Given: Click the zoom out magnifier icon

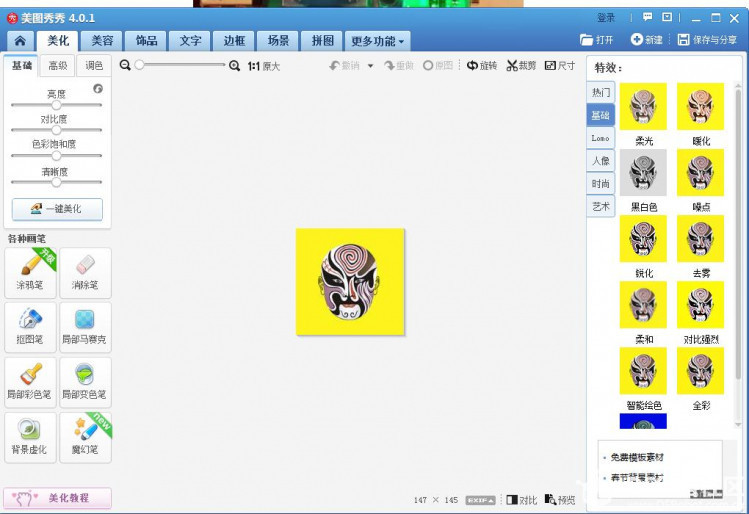Looking at the screenshot, I should click(125, 65).
